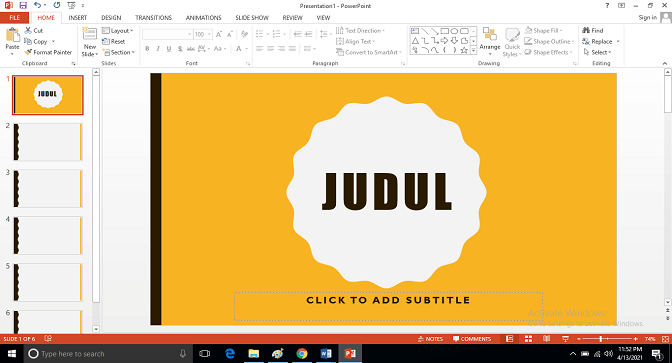Expand the Layout dropdown
The image size is (672, 363).
(x=118, y=31)
